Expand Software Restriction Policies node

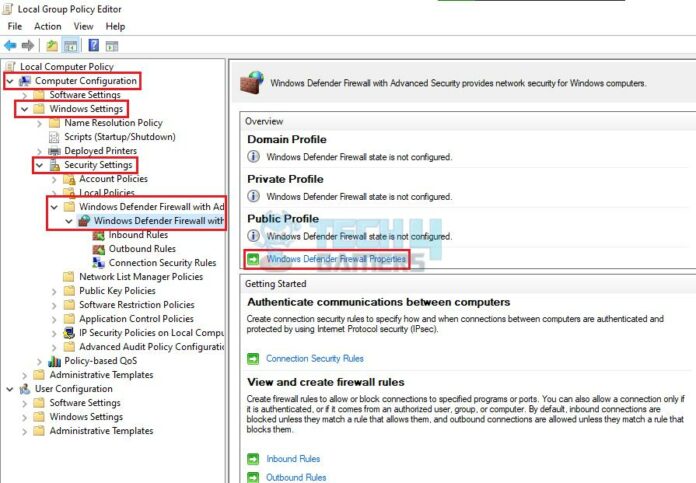tap(54, 305)
